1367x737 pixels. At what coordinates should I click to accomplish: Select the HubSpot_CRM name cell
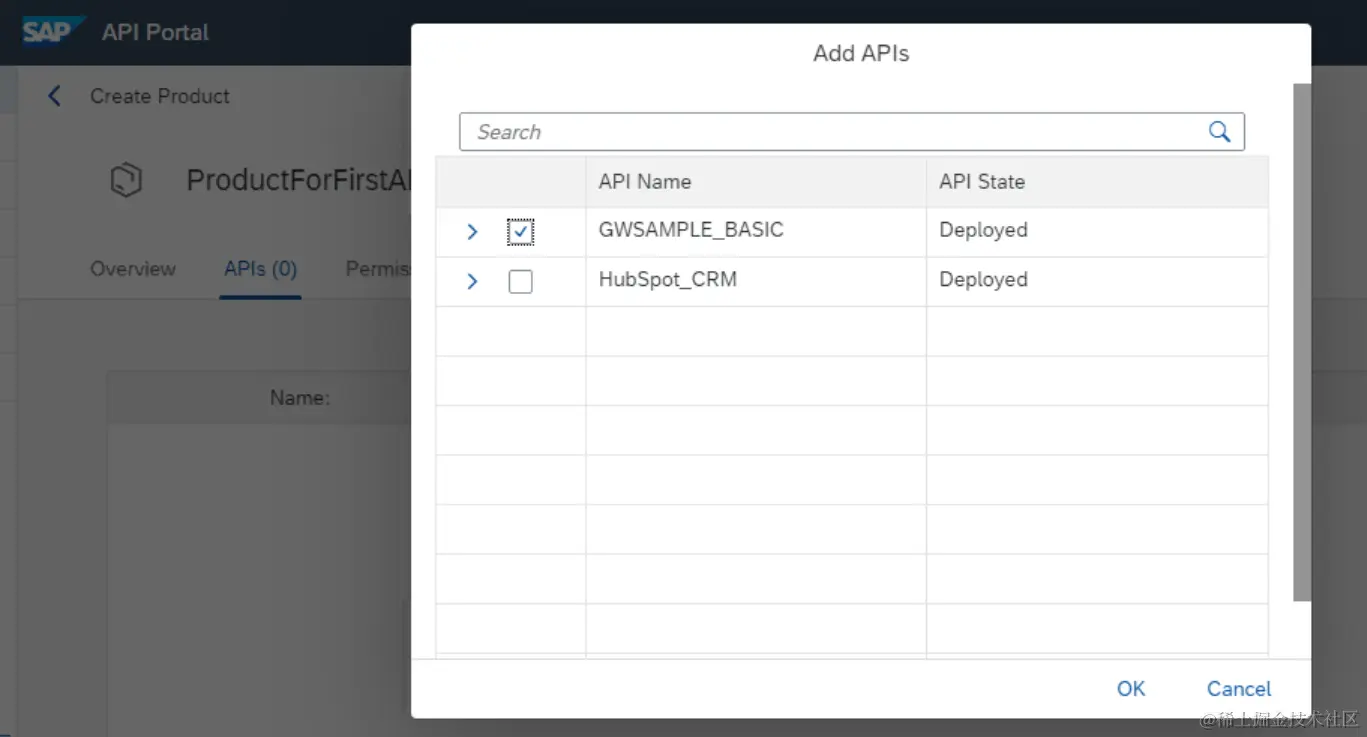[668, 280]
